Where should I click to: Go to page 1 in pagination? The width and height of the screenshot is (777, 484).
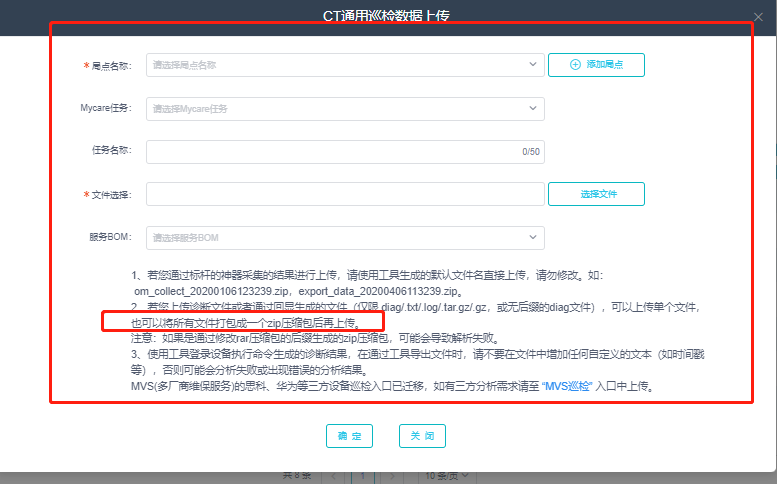(363, 476)
